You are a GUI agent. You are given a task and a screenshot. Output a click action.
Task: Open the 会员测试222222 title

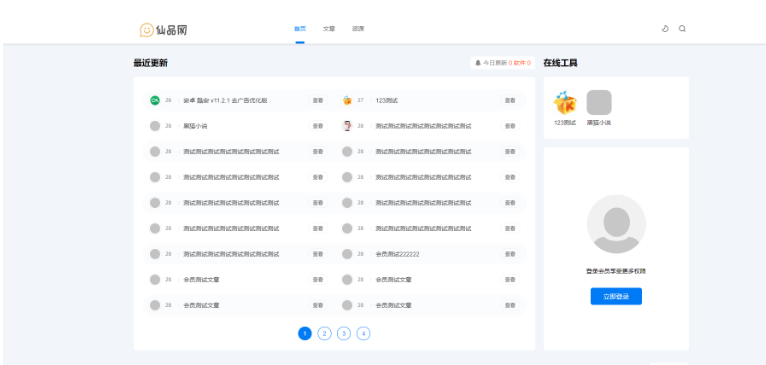397,254
